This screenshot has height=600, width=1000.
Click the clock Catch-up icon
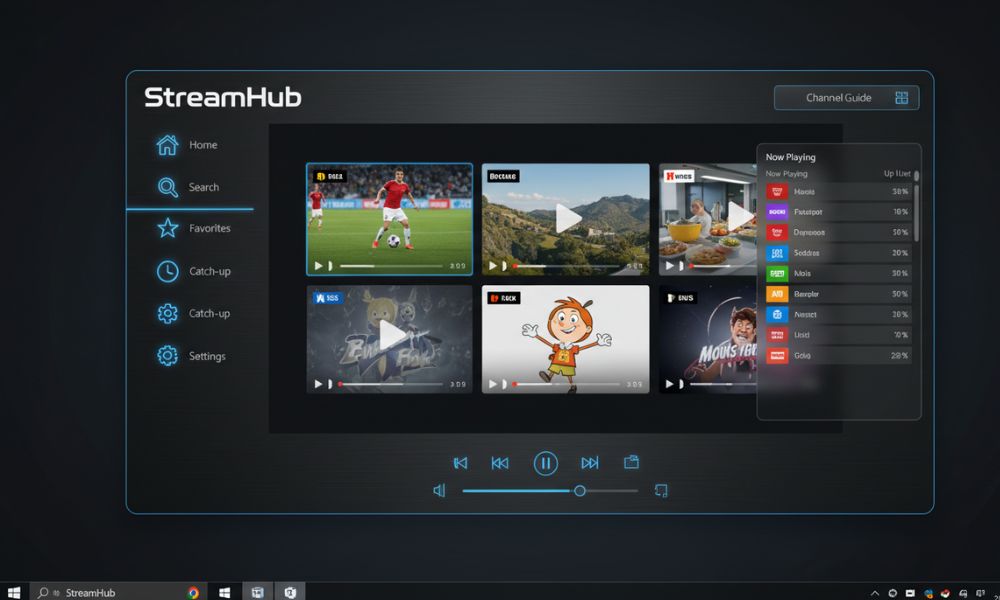pos(167,271)
